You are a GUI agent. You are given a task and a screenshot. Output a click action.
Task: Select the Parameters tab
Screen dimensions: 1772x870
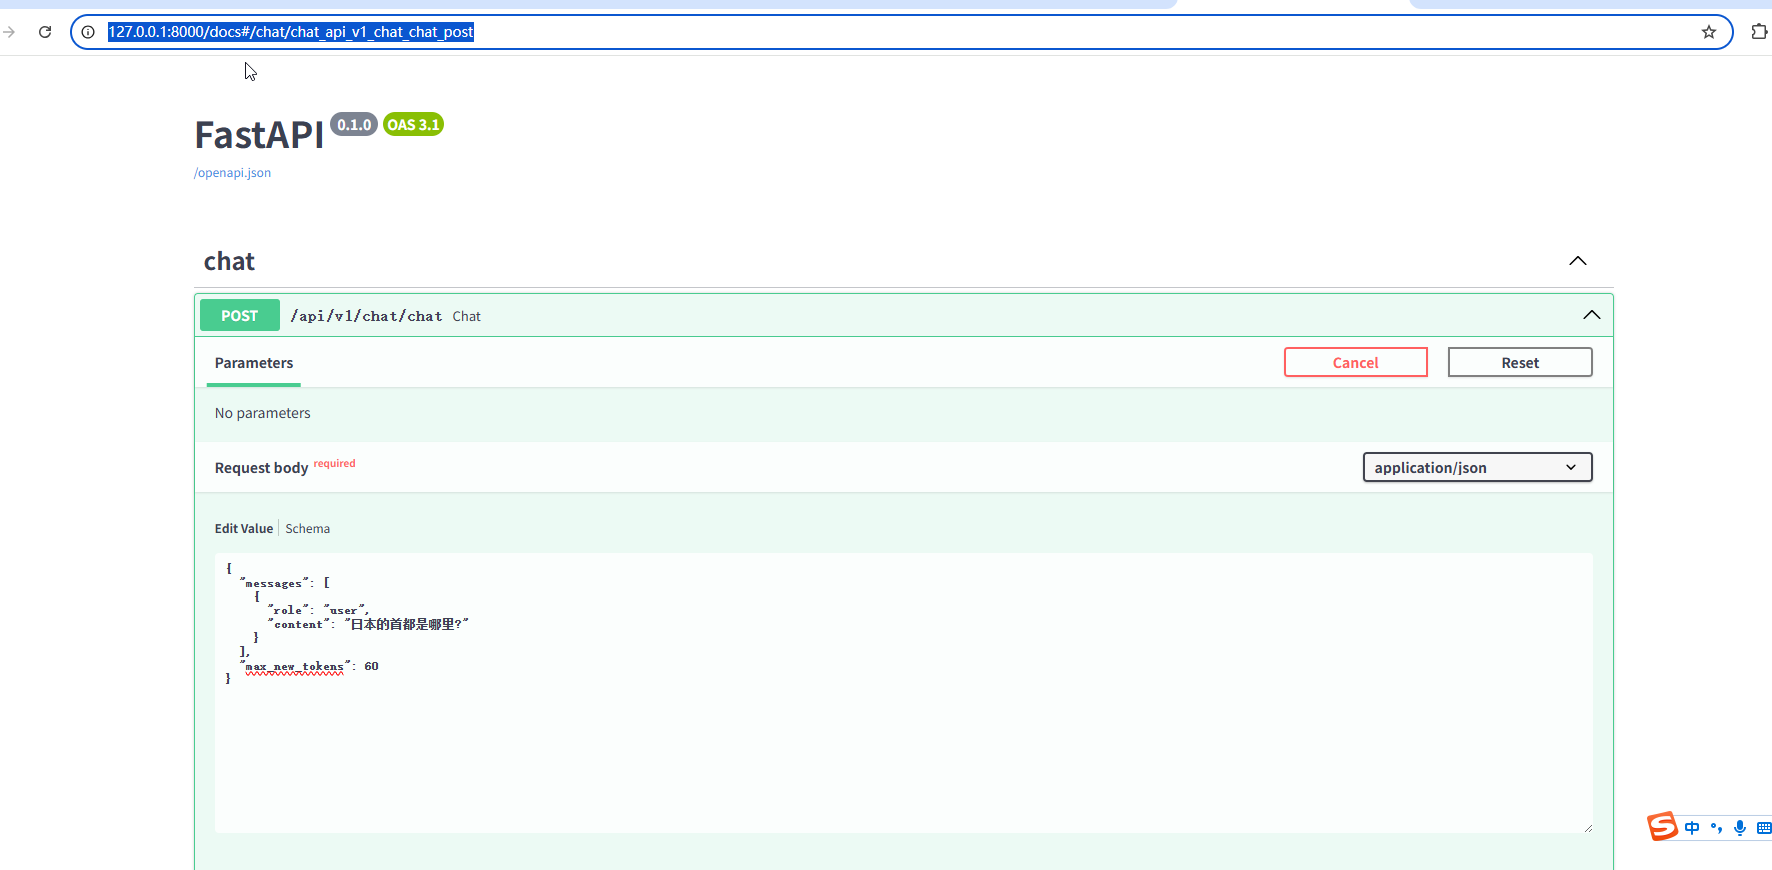(254, 363)
